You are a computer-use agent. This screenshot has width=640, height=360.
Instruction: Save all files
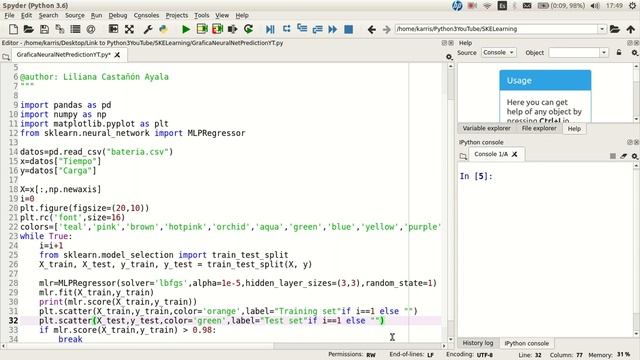click(x=60, y=29)
